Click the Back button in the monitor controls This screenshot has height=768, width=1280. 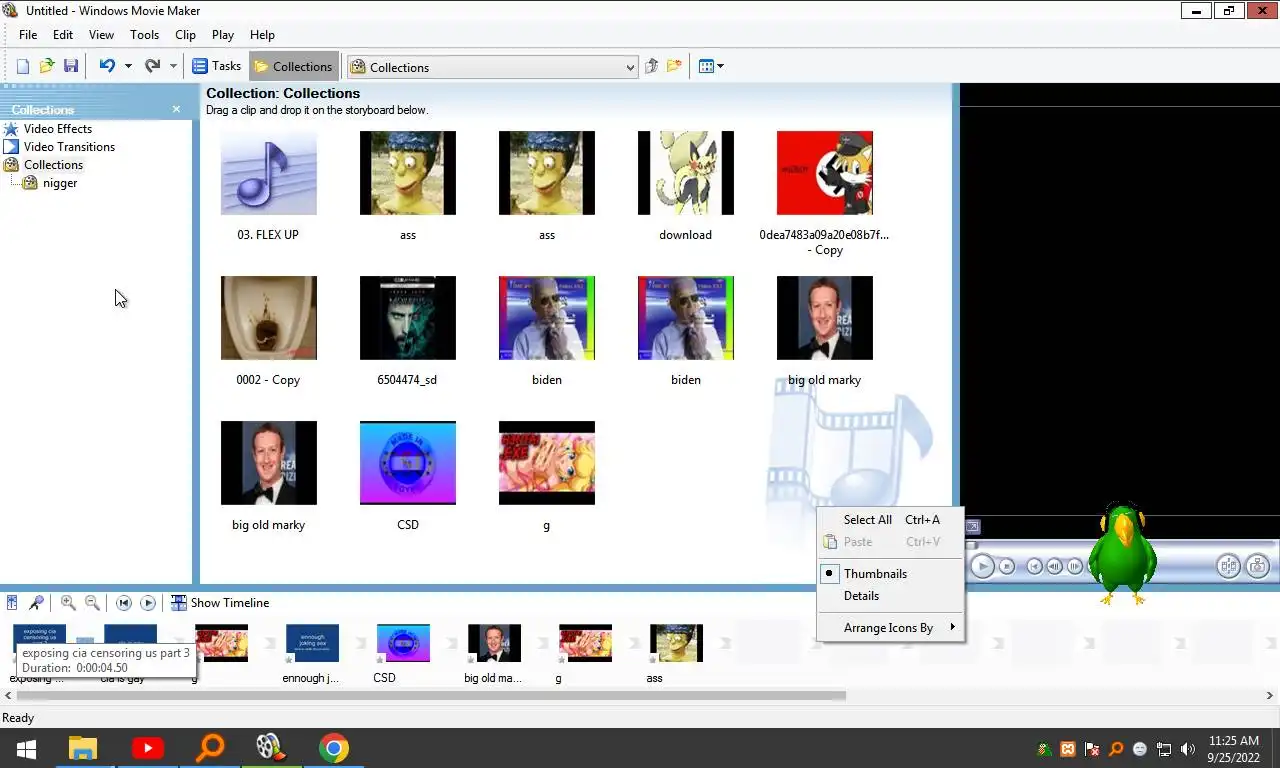coord(1035,566)
